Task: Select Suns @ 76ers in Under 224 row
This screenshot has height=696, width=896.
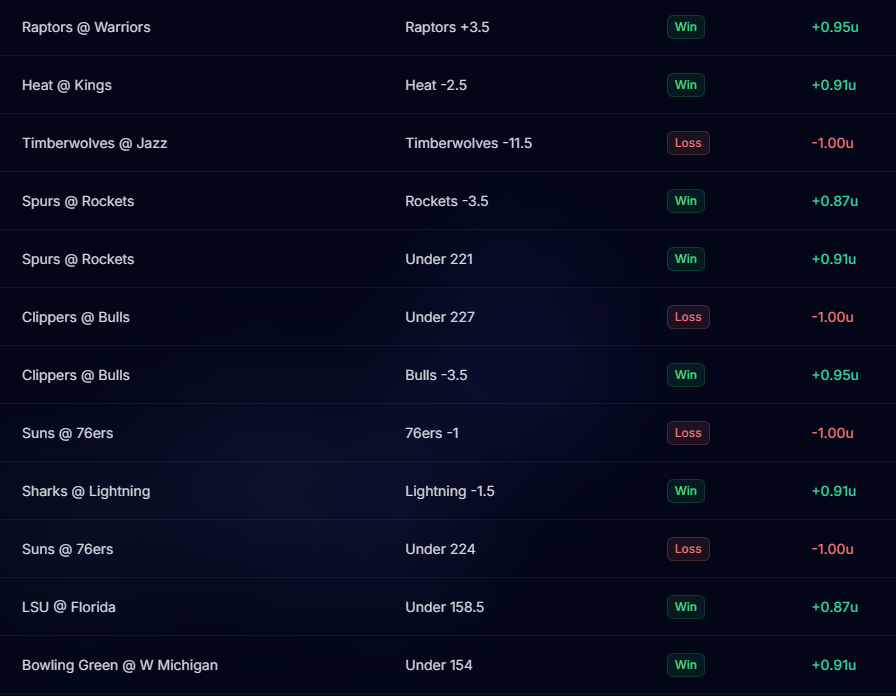Action: tap(67, 549)
